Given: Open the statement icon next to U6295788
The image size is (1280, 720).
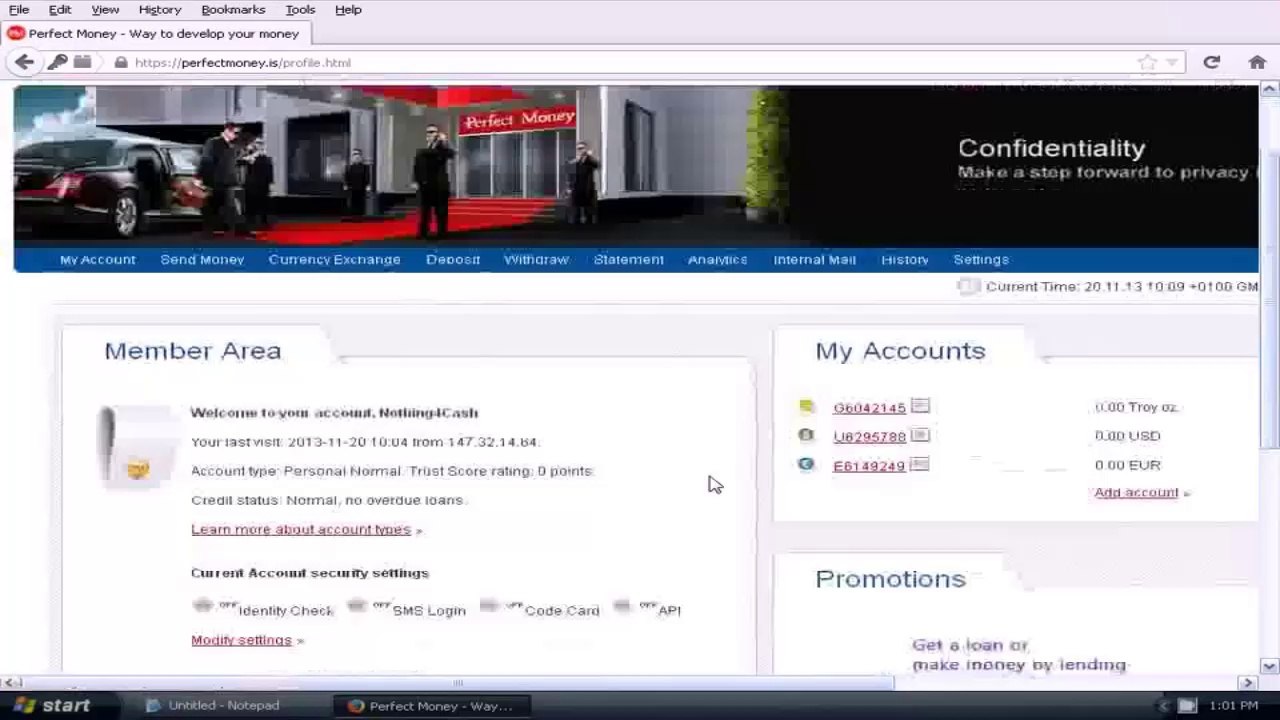Looking at the screenshot, I should (920, 435).
